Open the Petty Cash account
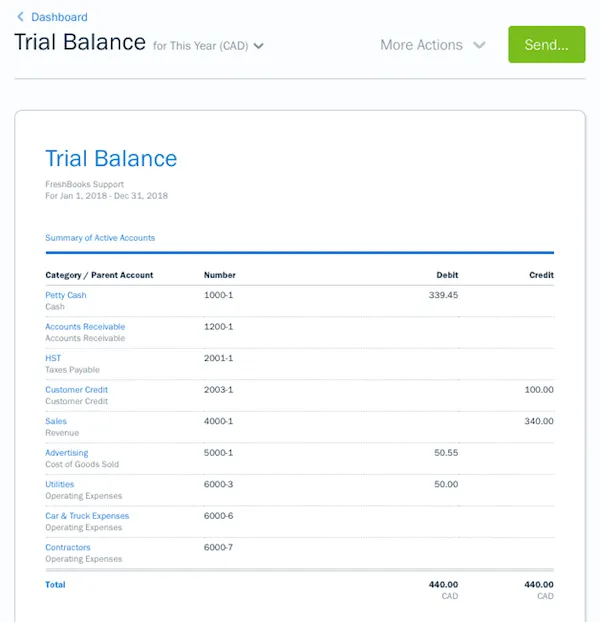This screenshot has height=622, width=600. point(66,295)
